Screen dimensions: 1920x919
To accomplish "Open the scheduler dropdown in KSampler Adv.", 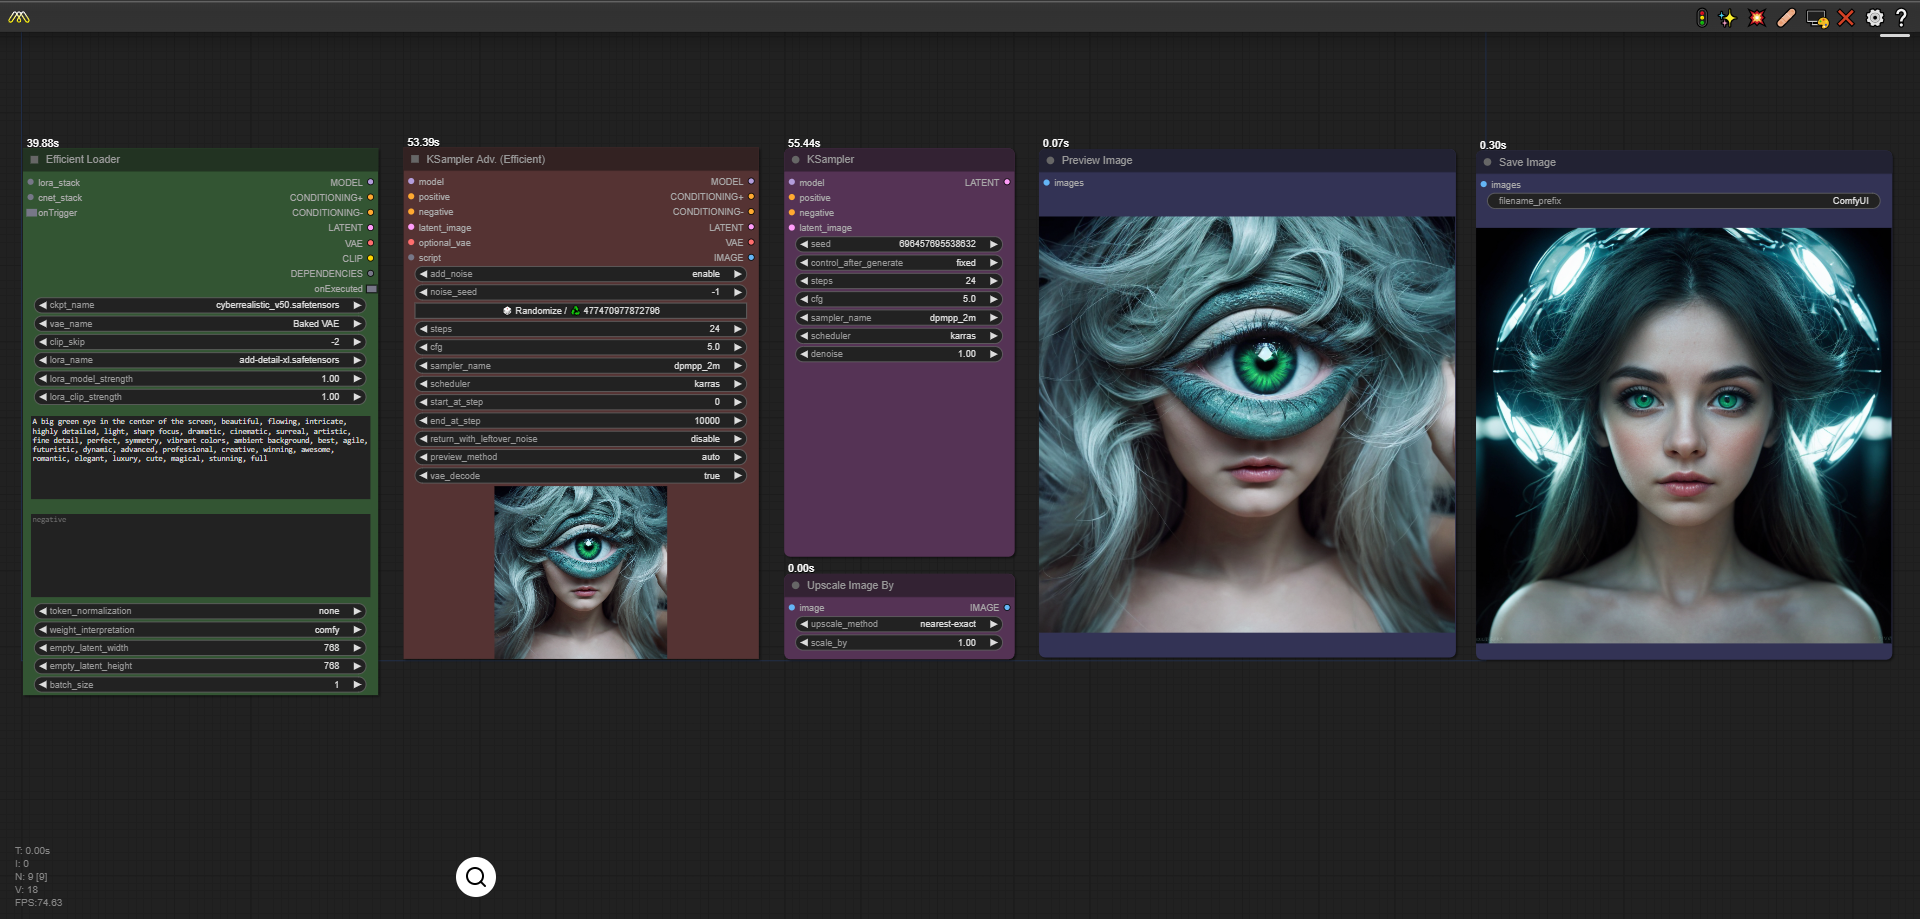I will click(580, 384).
